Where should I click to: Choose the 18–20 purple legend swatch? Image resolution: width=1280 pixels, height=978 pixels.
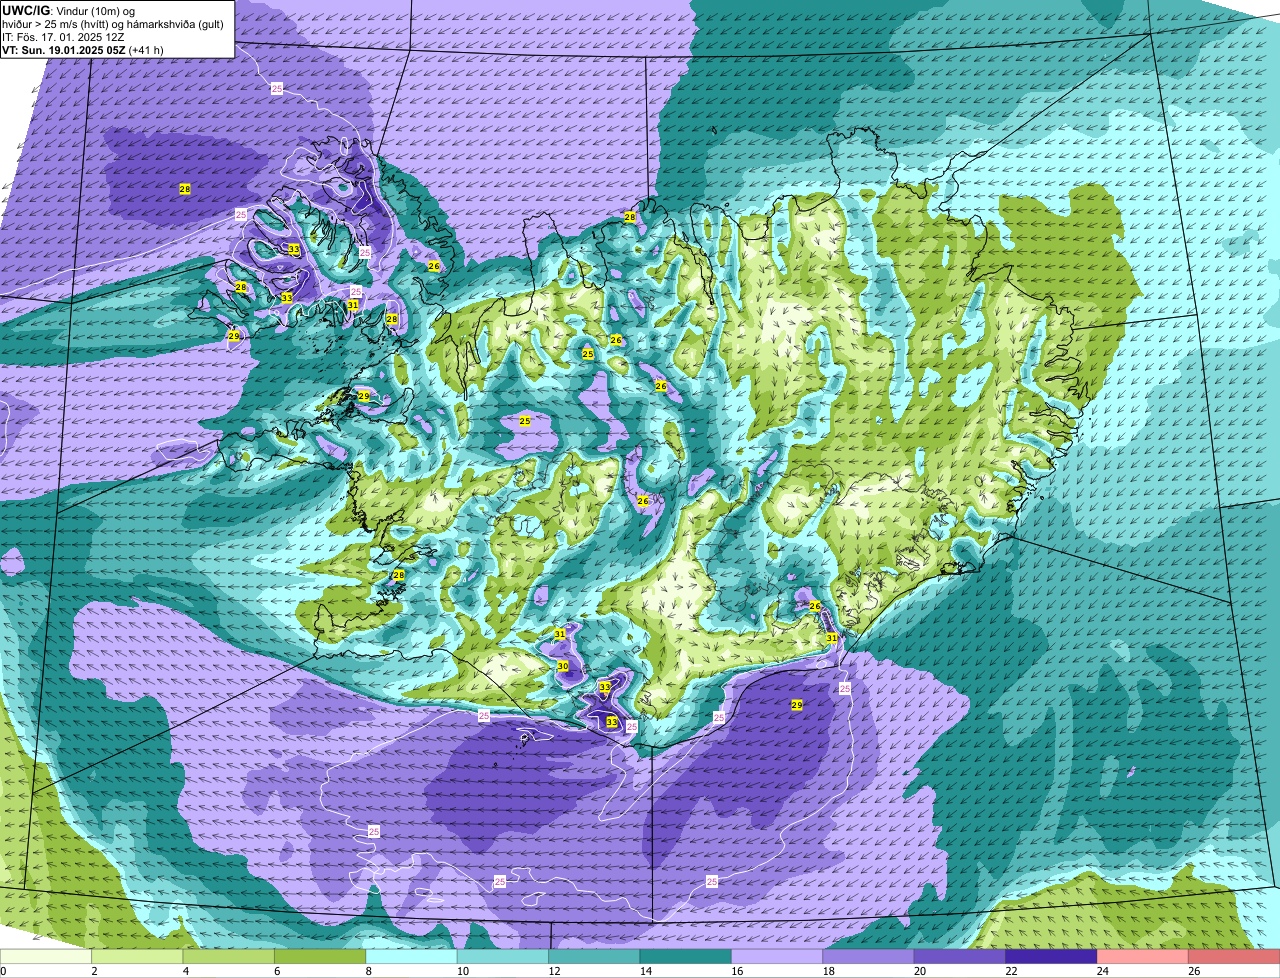point(868,956)
